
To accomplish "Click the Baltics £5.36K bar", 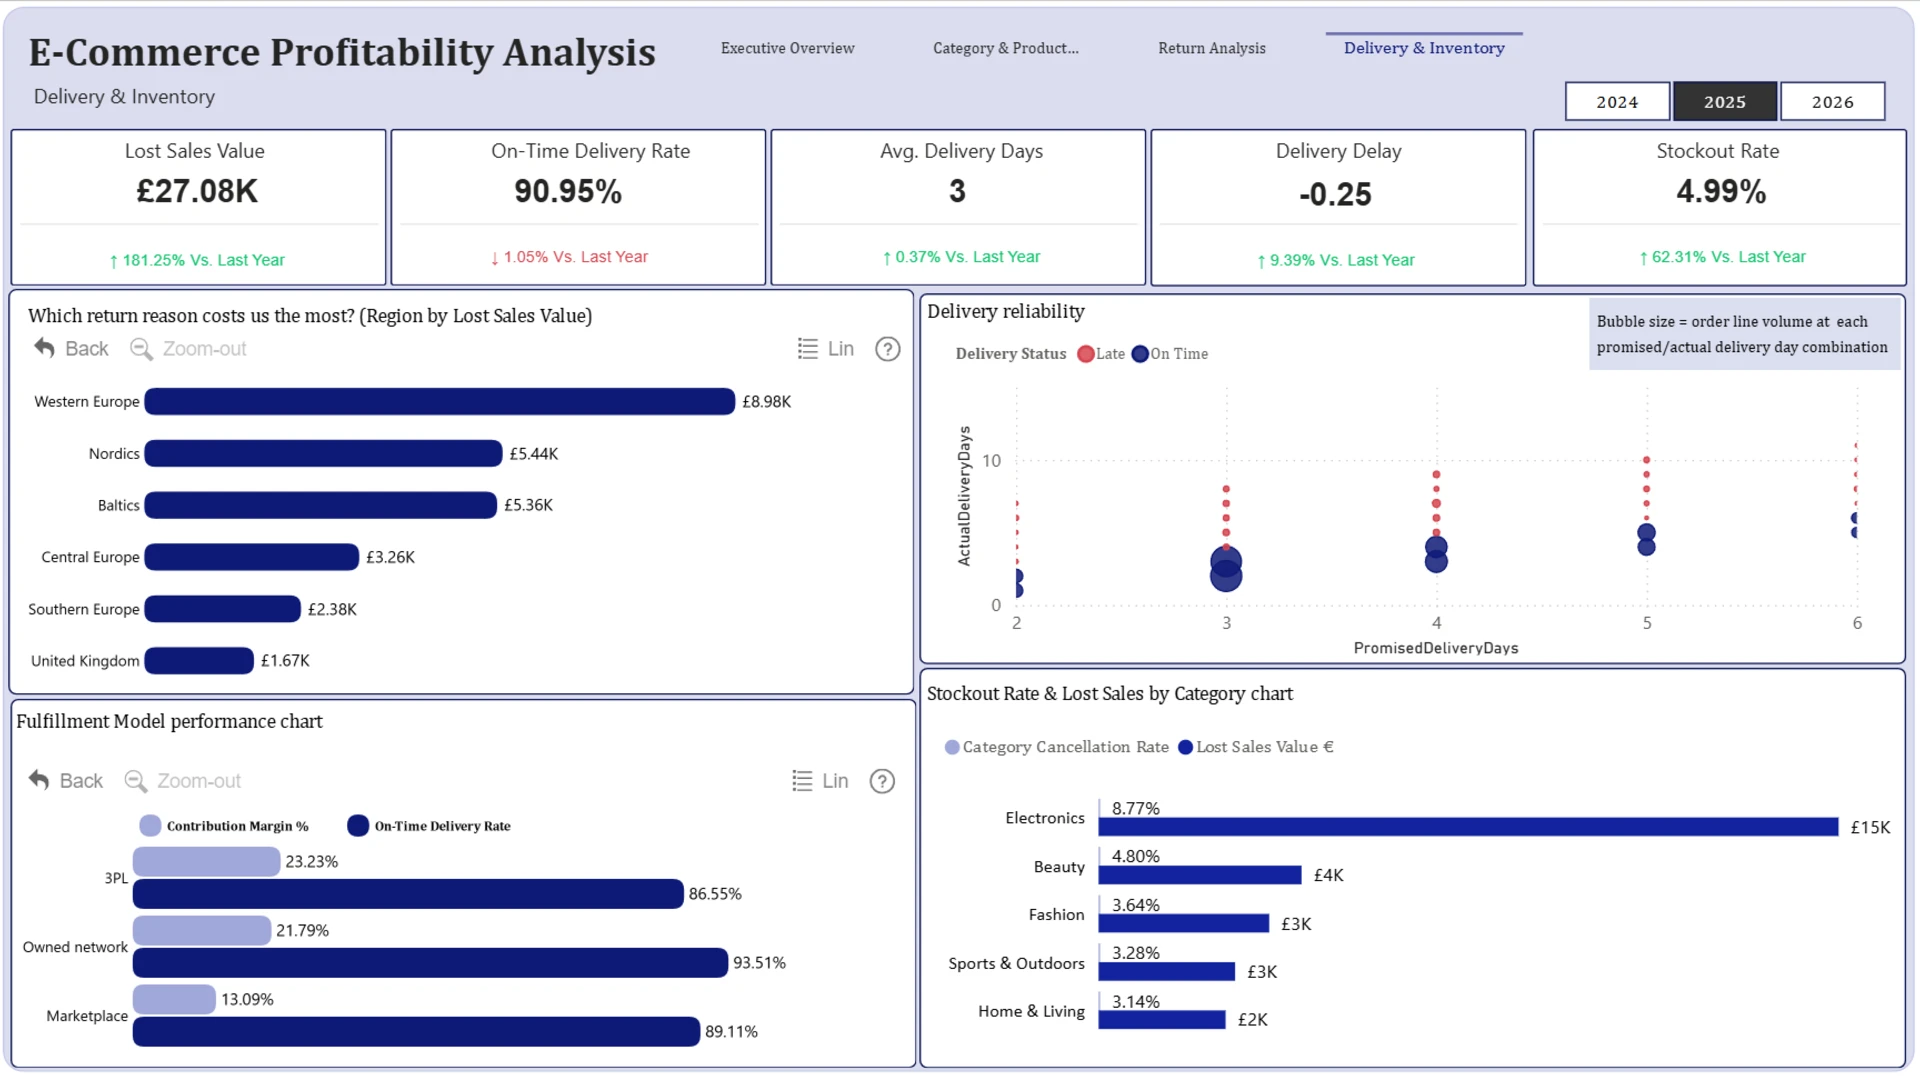I will [x=321, y=505].
